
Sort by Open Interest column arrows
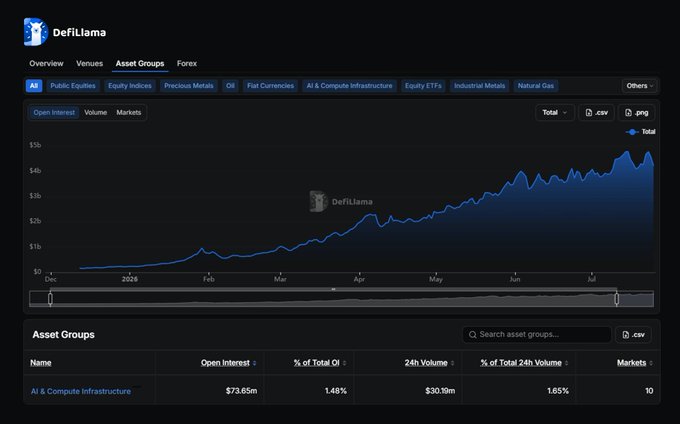pos(255,363)
